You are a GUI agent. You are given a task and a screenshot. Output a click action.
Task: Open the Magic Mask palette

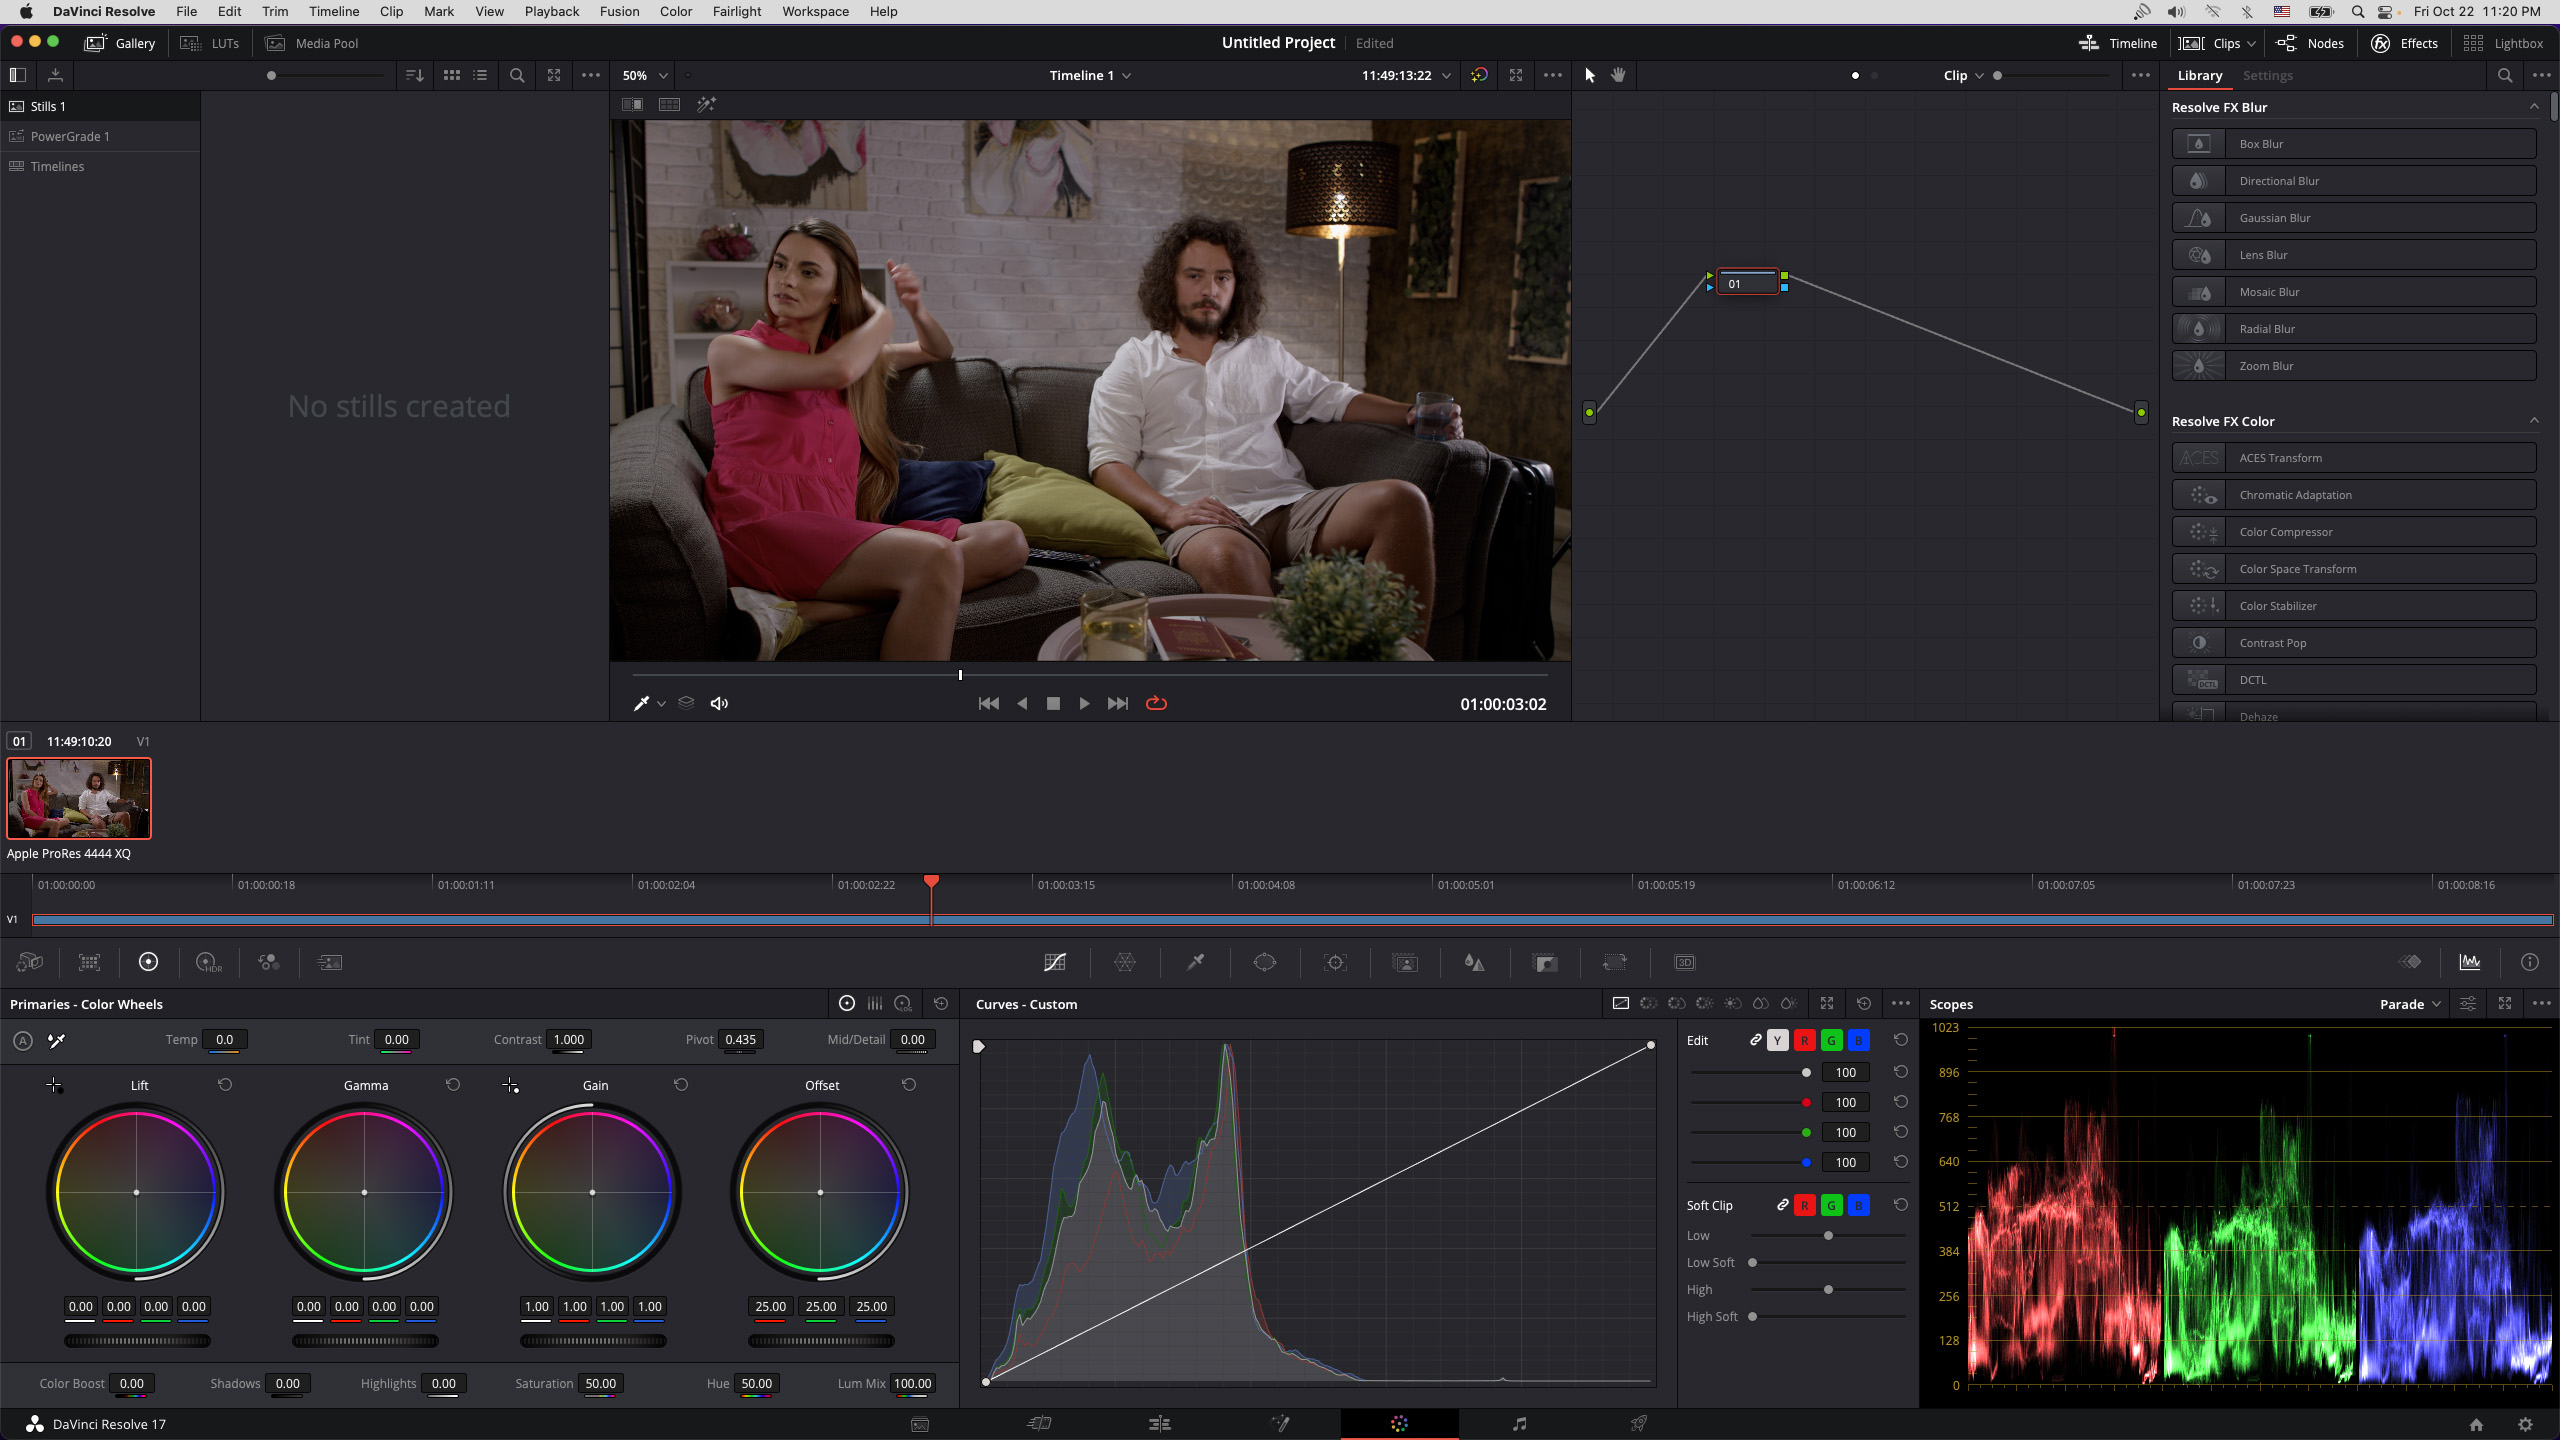point(1405,962)
